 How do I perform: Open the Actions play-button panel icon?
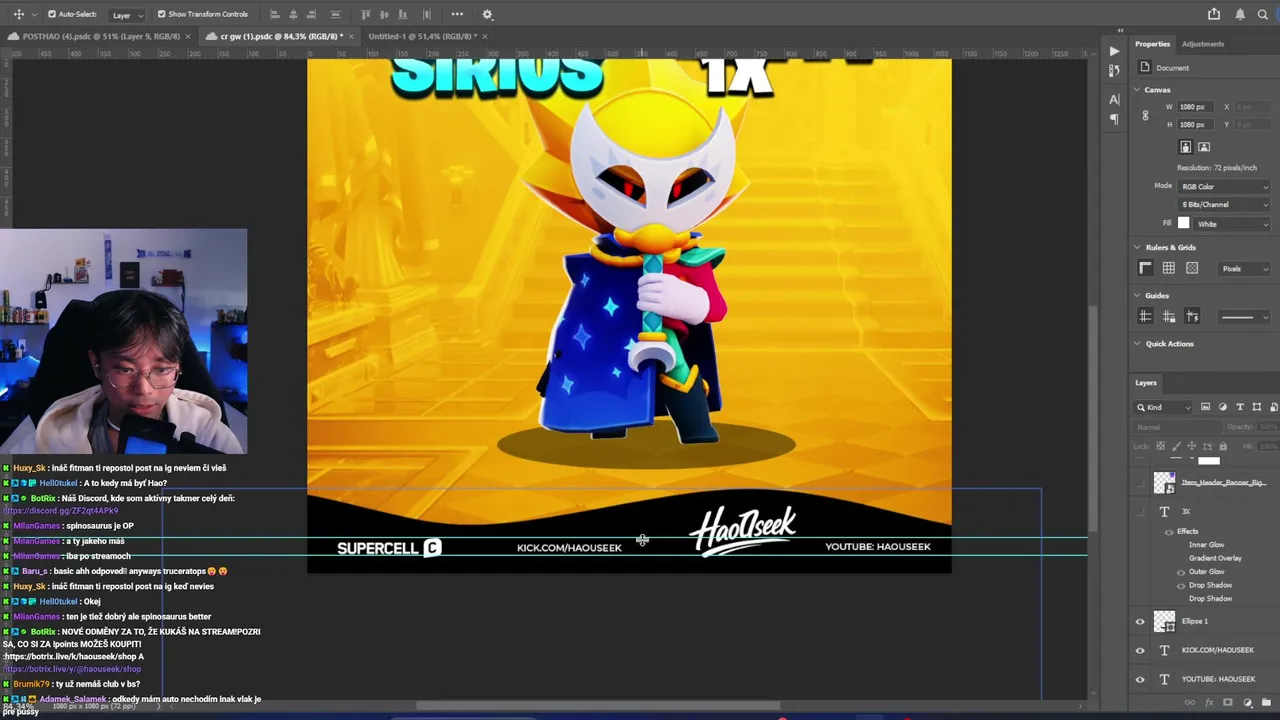1114,51
